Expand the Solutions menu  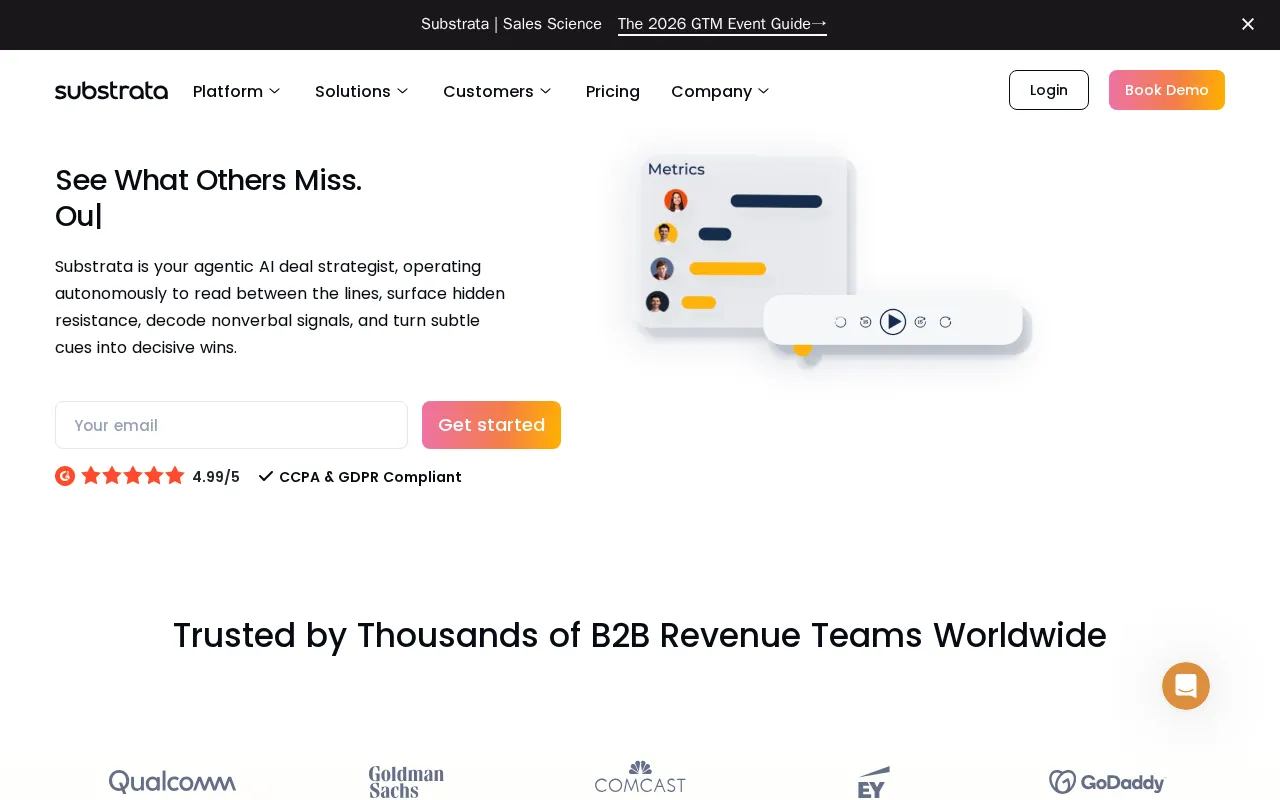362,91
